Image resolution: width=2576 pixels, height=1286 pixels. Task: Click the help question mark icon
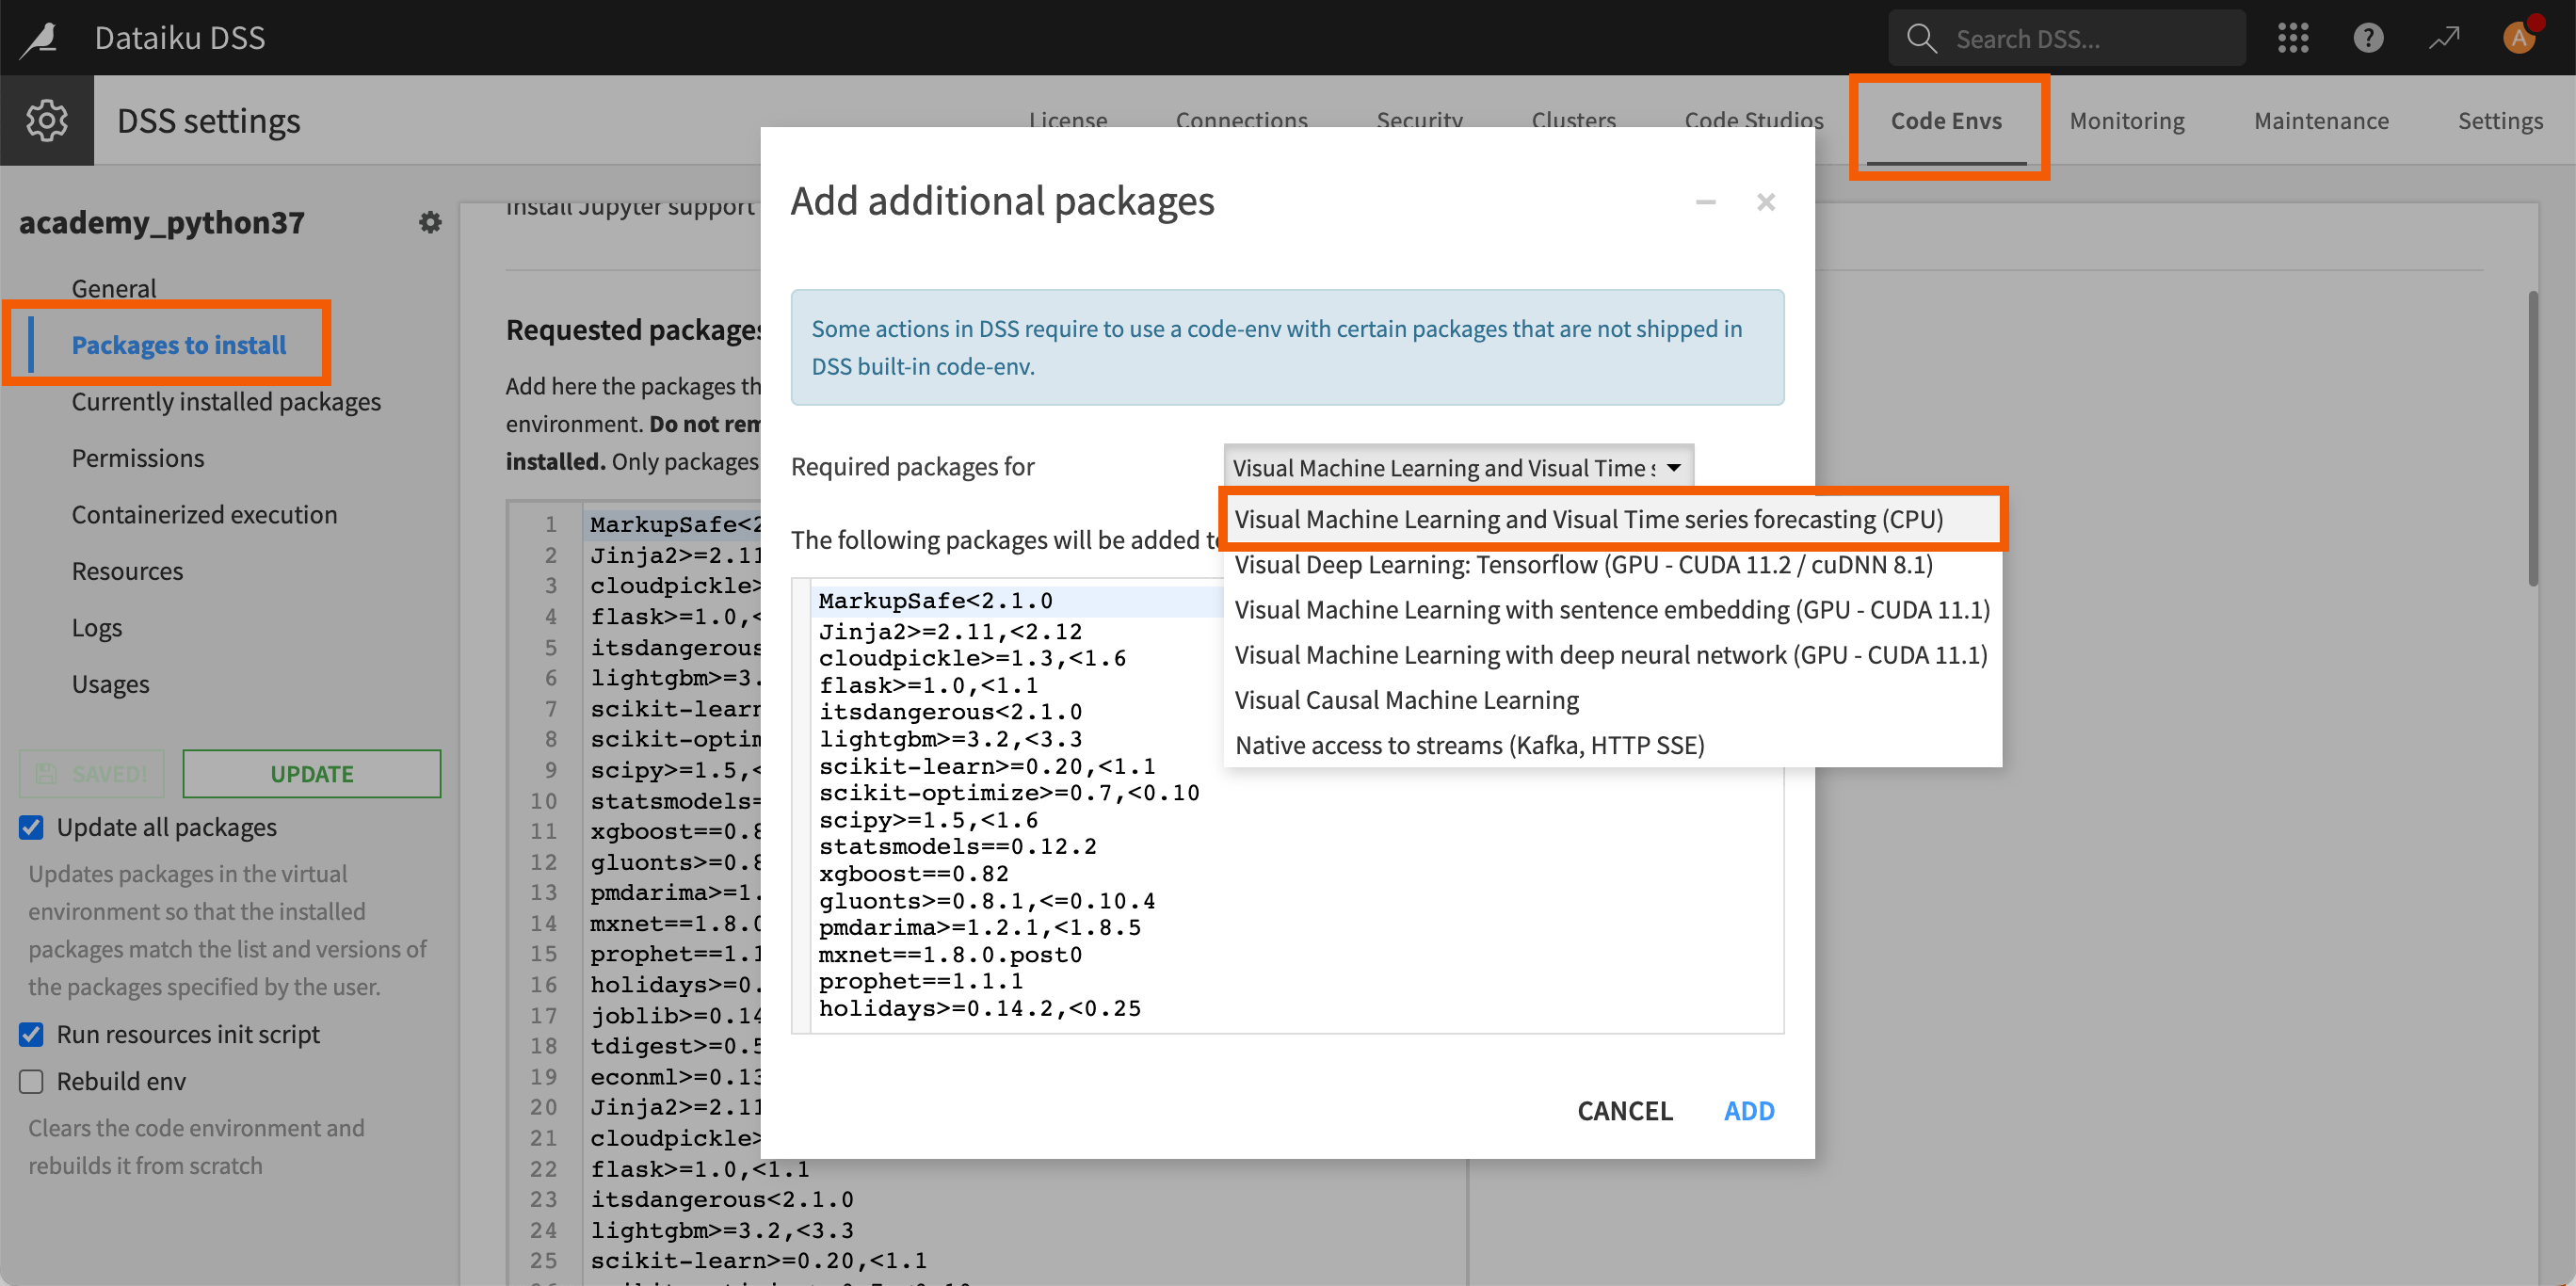coord(2368,37)
